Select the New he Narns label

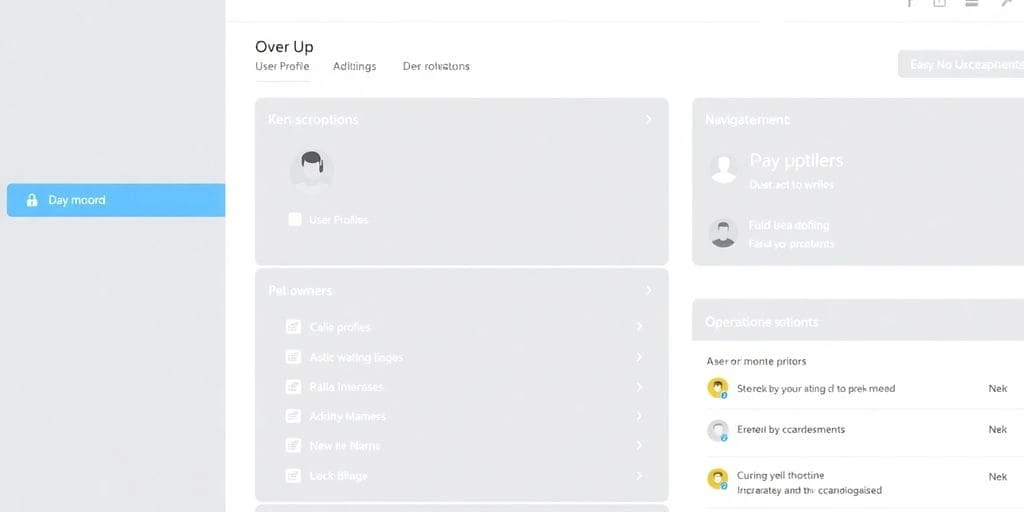[x=344, y=445]
